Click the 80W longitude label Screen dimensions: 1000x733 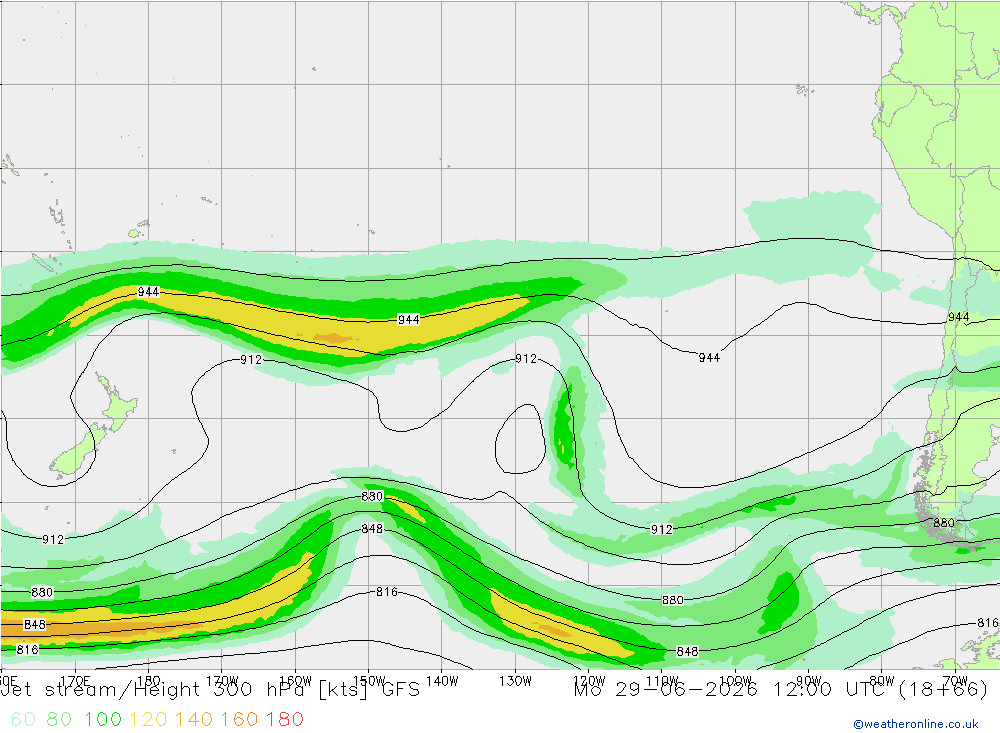point(882,681)
